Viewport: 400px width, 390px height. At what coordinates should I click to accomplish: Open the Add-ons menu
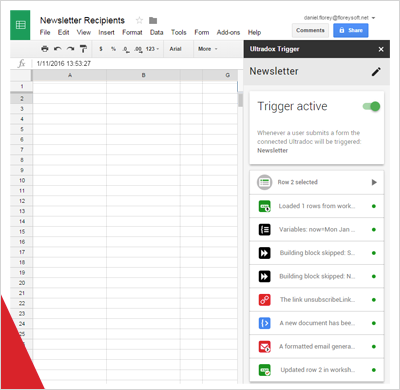click(x=228, y=32)
